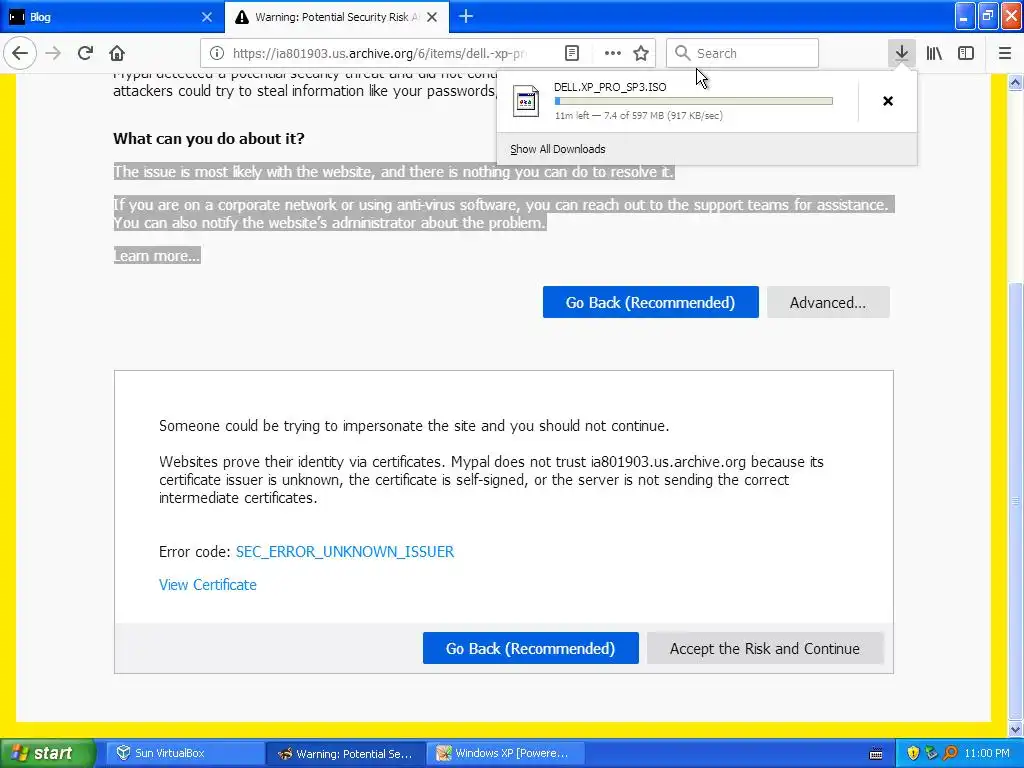This screenshot has height=768, width=1024.
Task: Click the Search input field
Action: 742,53
